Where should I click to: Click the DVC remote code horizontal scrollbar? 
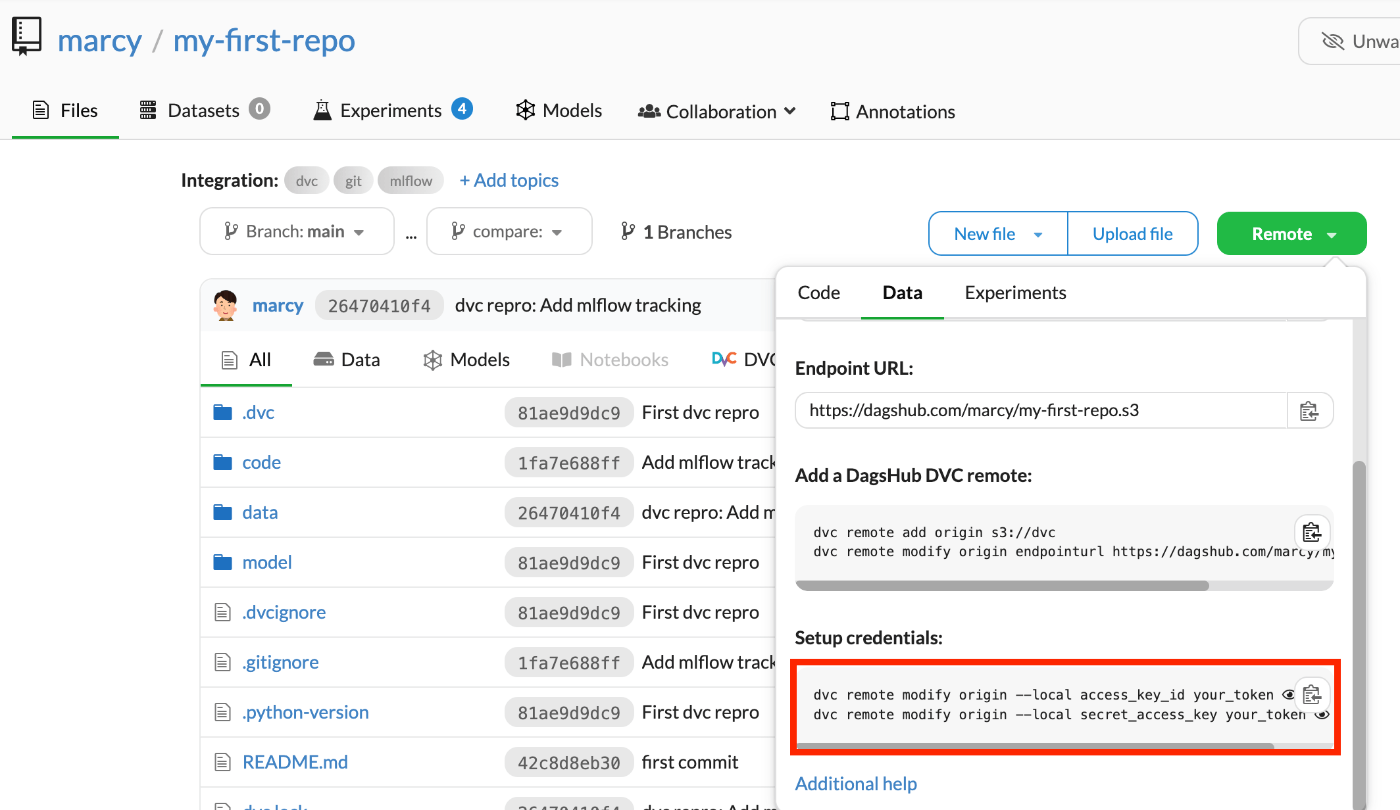point(1003,586)
